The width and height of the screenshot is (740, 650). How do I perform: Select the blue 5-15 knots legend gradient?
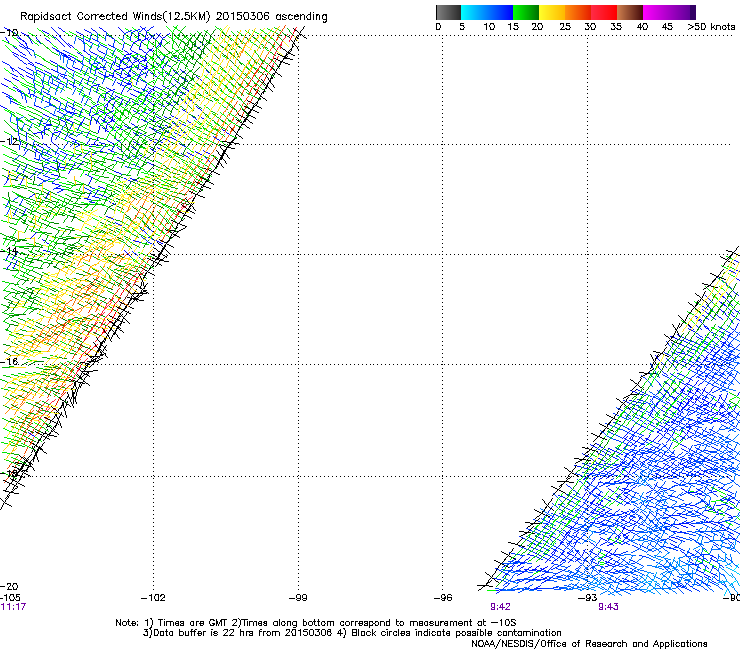487,12
